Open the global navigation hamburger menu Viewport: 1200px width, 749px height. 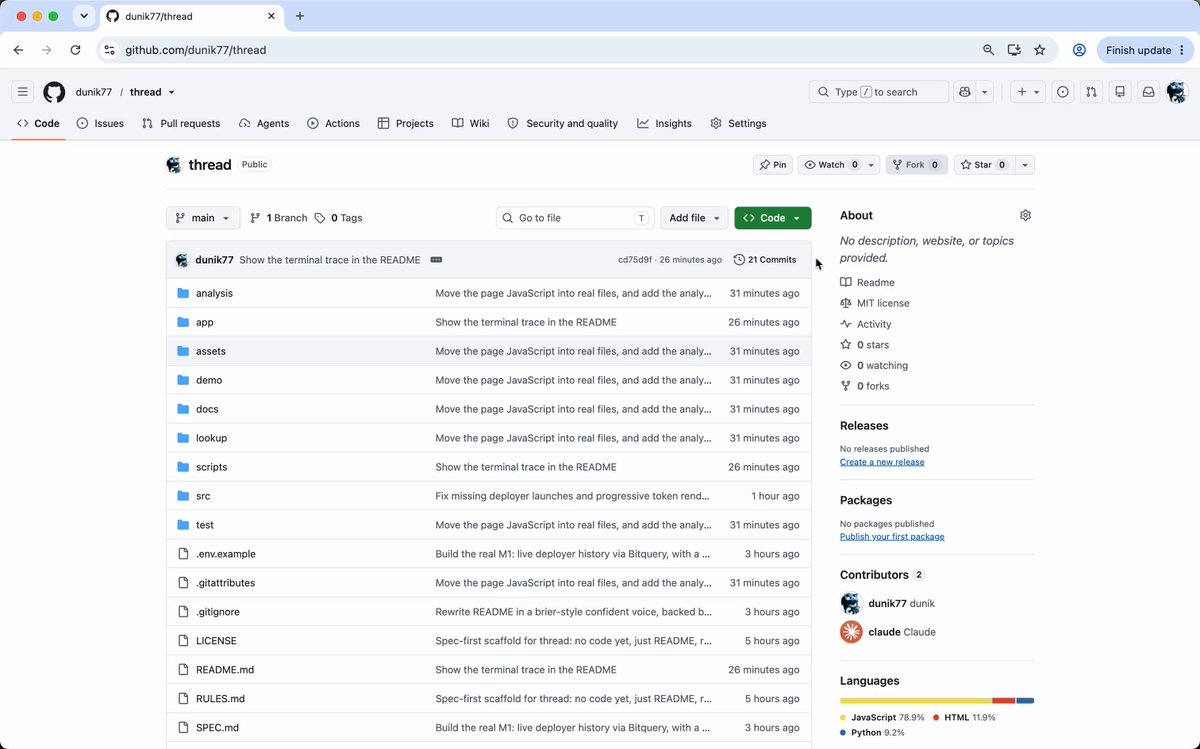tap(23, 92)
